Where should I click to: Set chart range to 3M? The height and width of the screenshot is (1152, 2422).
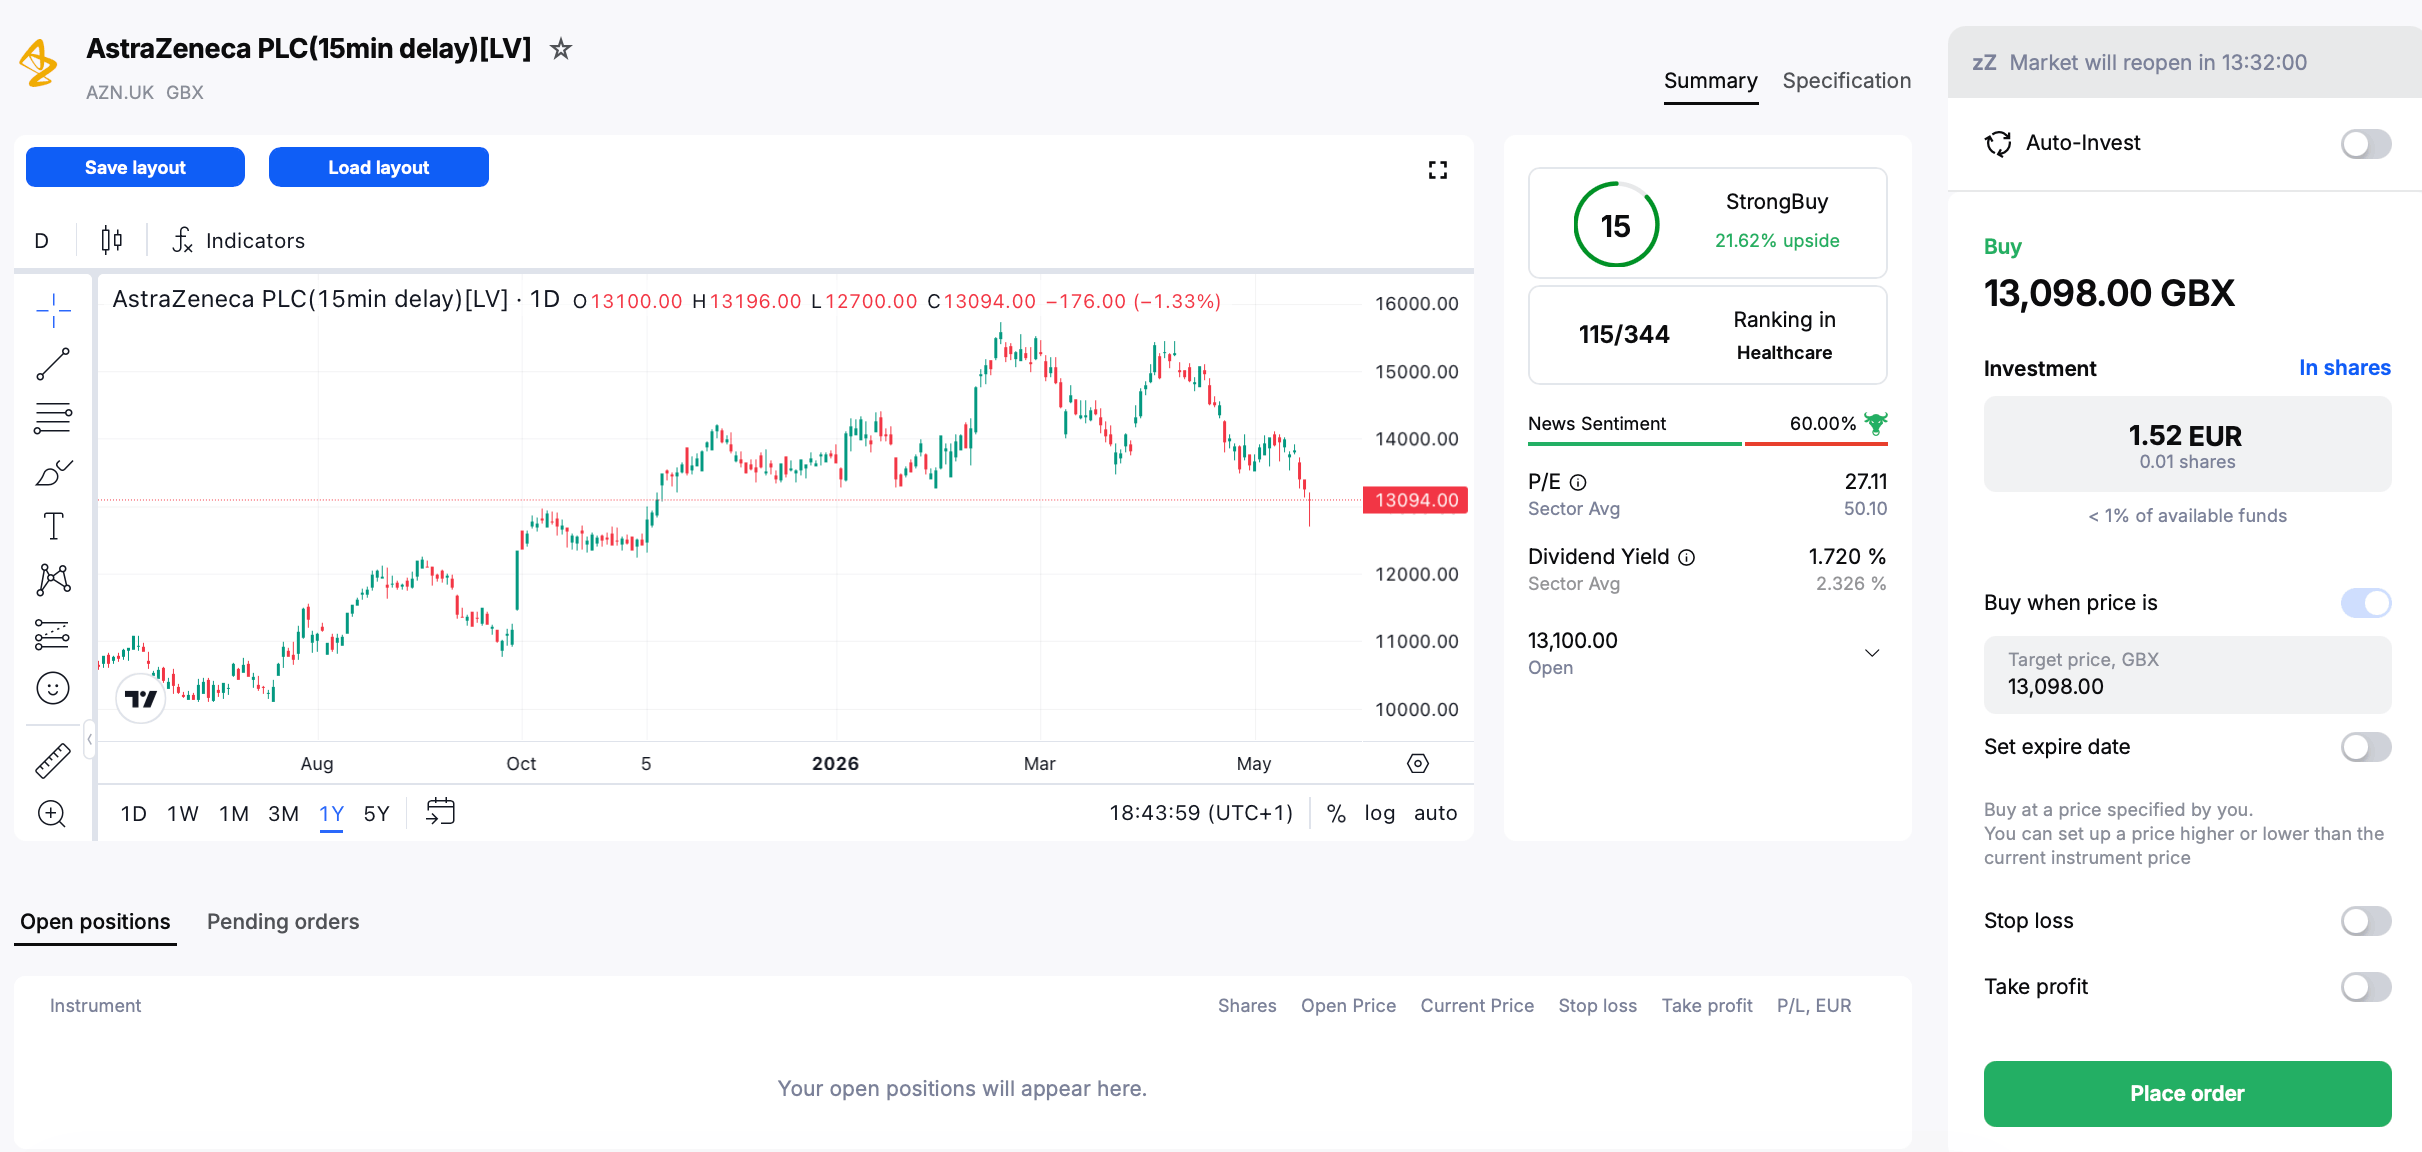[284, 814]
